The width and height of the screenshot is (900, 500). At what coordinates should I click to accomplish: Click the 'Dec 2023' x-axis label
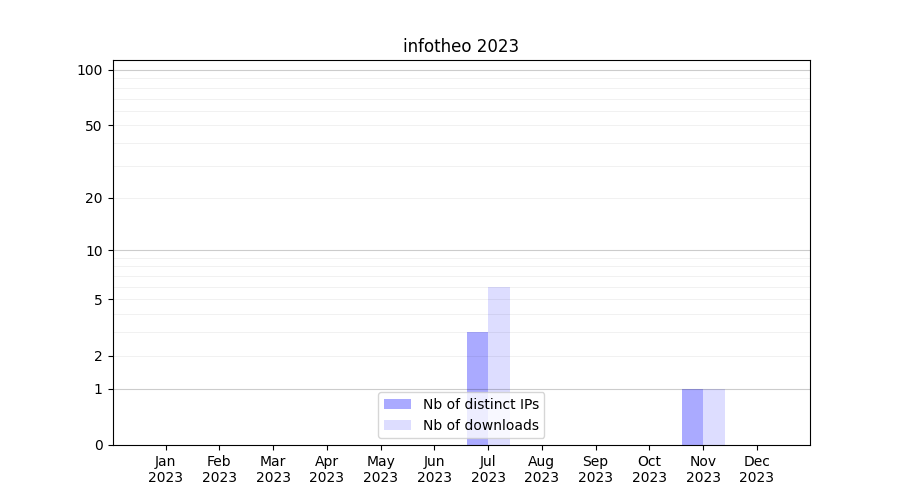pos(757,469)
